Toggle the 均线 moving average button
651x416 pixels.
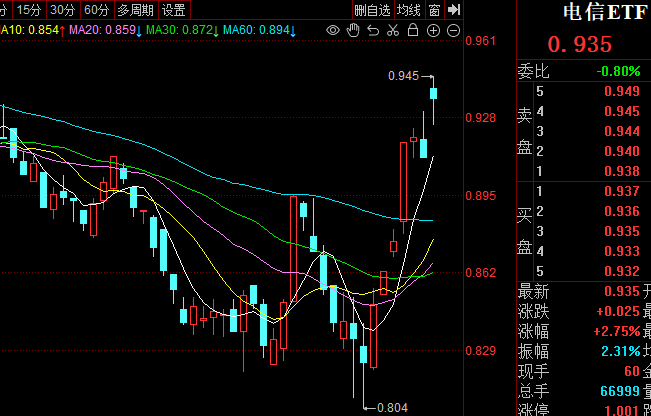408,10
